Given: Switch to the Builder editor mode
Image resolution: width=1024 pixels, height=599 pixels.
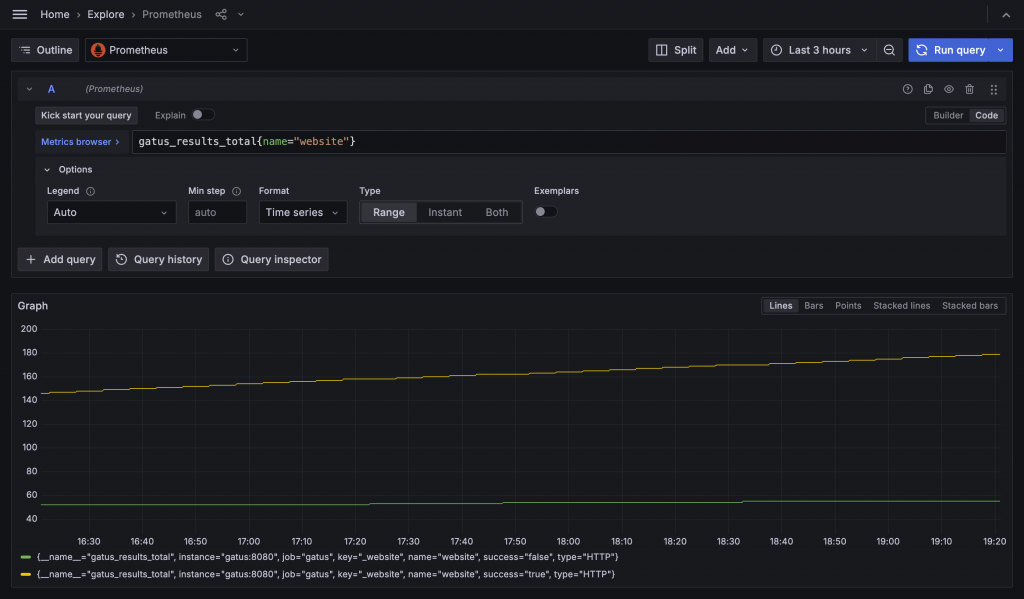Looking at the screenshot, I should tap(948, 115).
